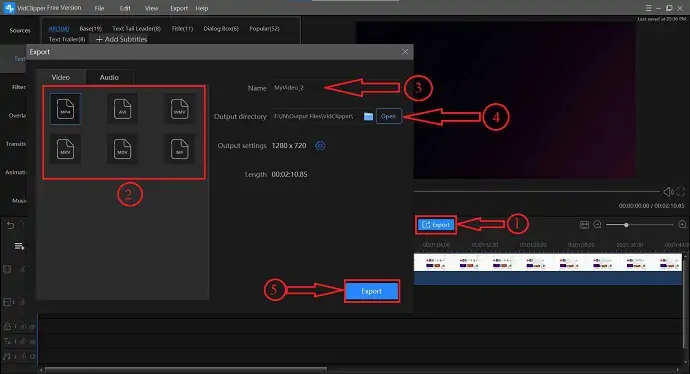Screen dimensions: 690x374
Task: Click the toolbar Export button above timeline
Action: 436,225
